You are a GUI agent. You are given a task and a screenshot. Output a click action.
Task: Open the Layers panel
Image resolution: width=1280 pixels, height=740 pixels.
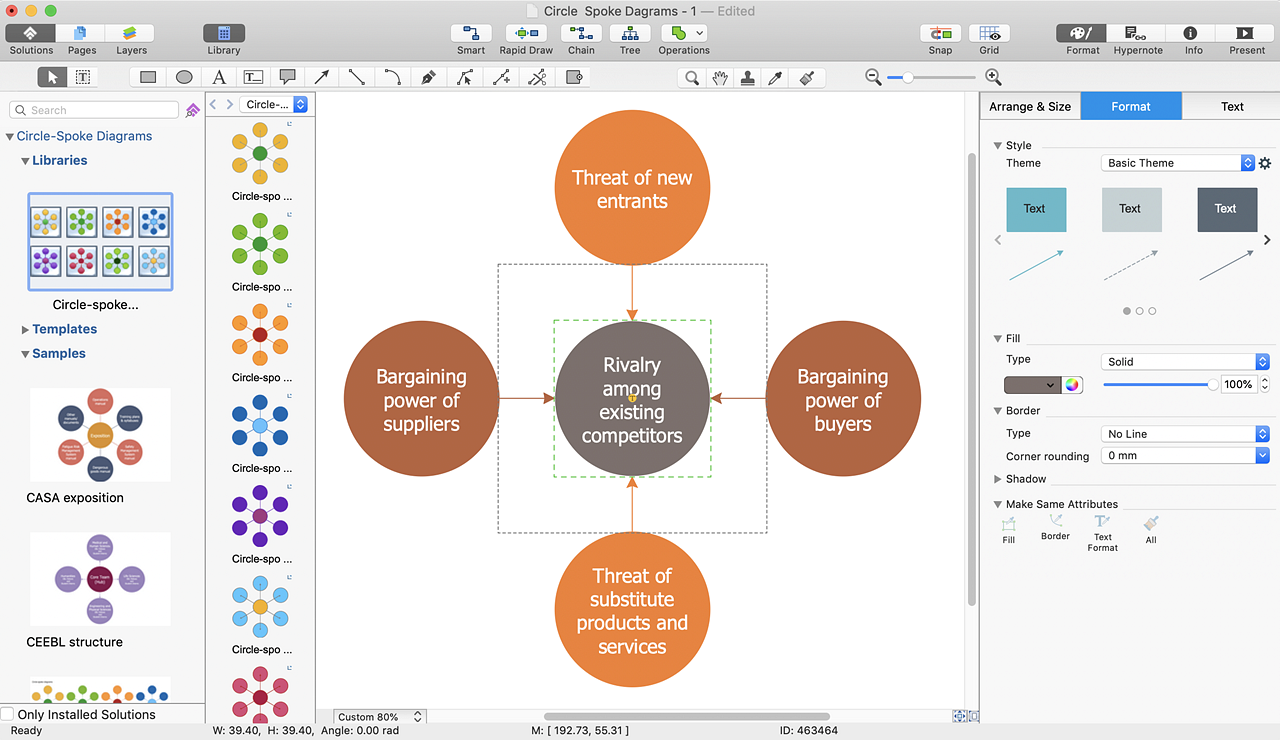point(131,33)
